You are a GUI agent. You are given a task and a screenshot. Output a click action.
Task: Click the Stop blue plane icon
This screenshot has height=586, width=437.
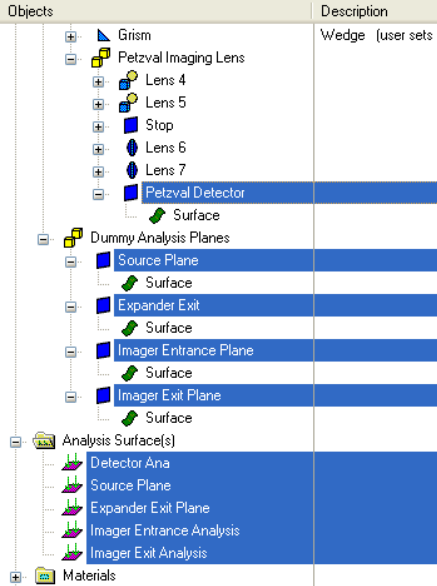pos(131,125)
